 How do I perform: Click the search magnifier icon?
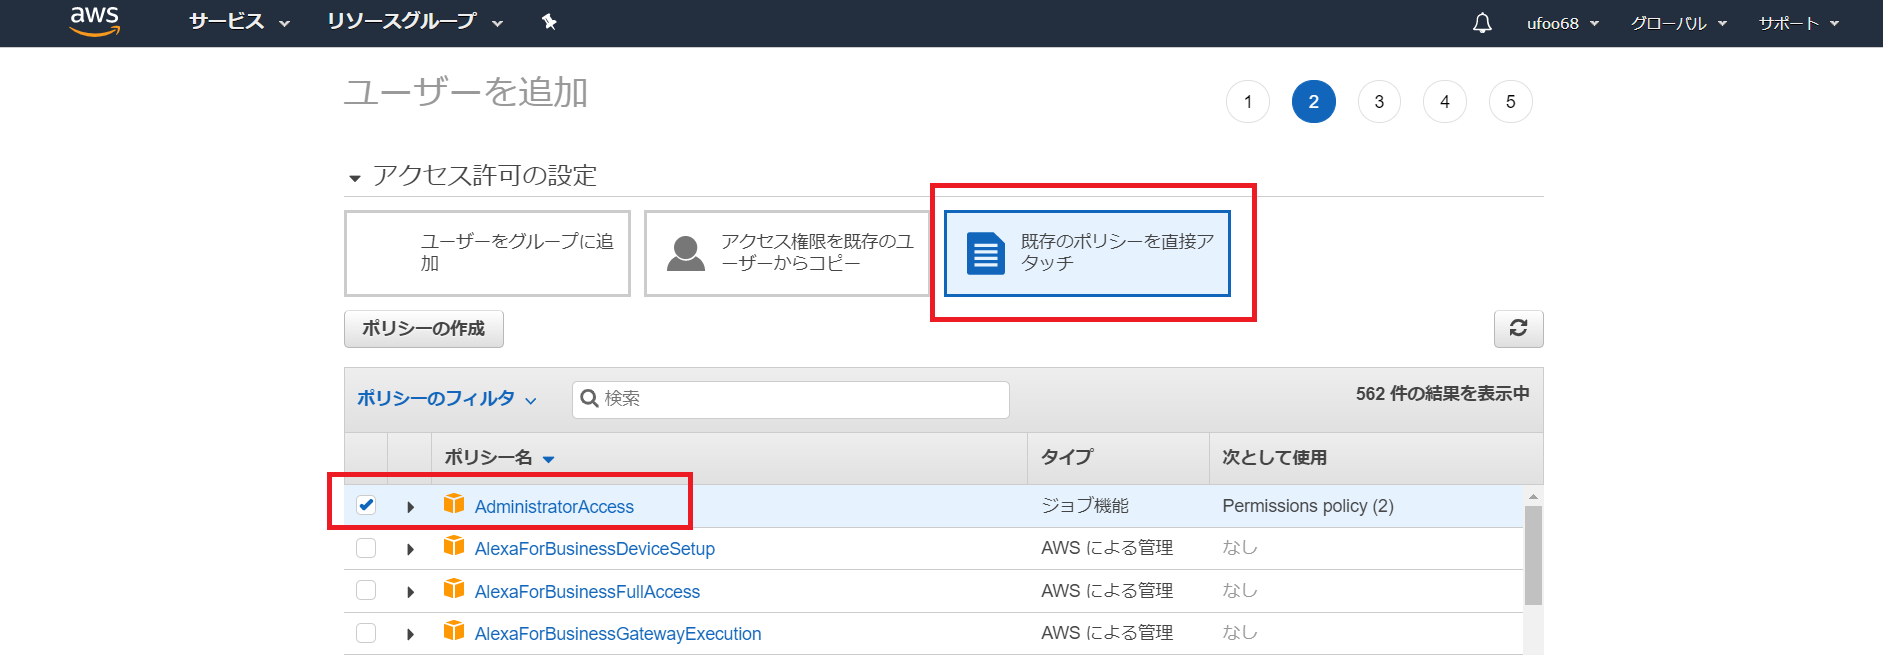590,398
